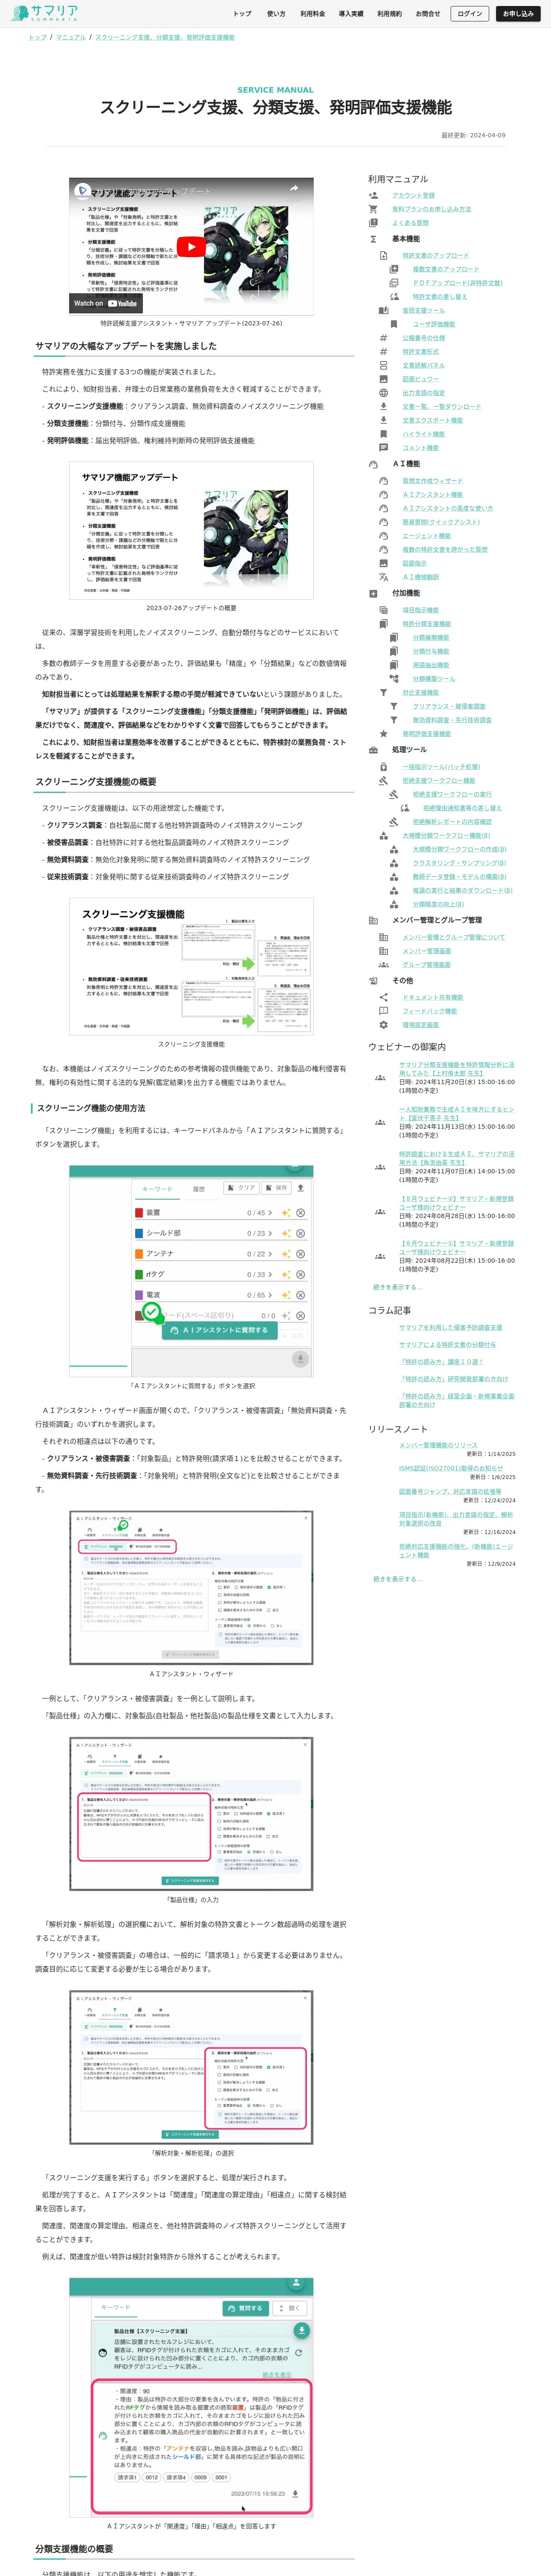Show more webinars via 続きを表示する
This screenshot has width=551, height=2576.
click(397, 1287)
